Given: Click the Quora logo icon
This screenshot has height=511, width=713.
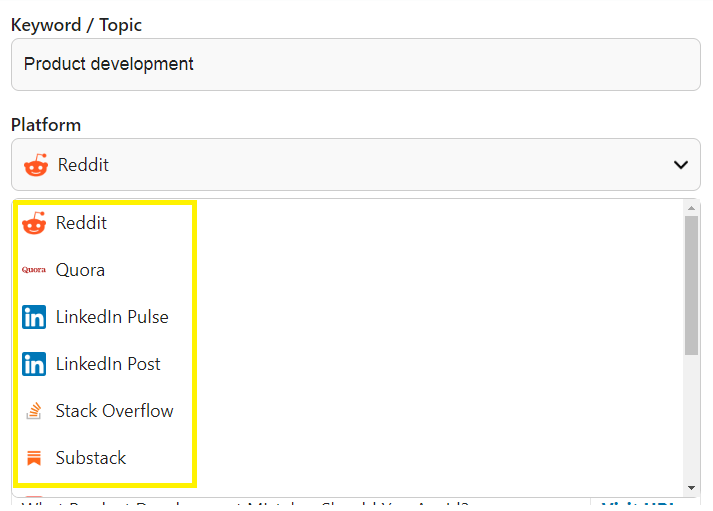Looking at the screenshot, I should [34, 270].
